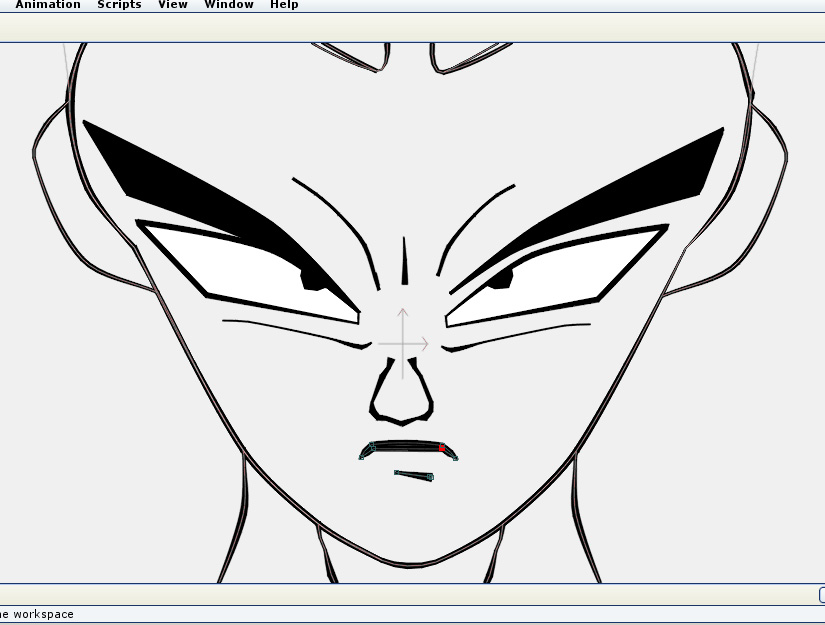Image resolution: width=825 pixels, height=625 pixels.
Task: Click the 'workspace' status bar text
Action: (x=43, y=614)
